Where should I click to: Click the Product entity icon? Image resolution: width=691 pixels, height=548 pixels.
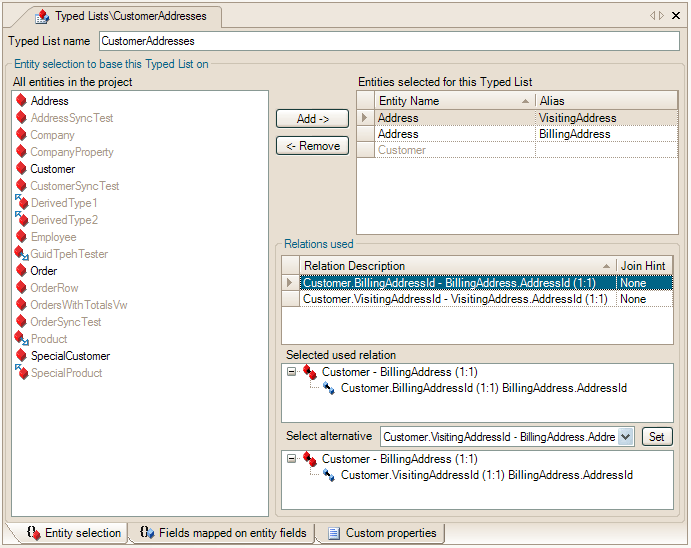[21, 339]
